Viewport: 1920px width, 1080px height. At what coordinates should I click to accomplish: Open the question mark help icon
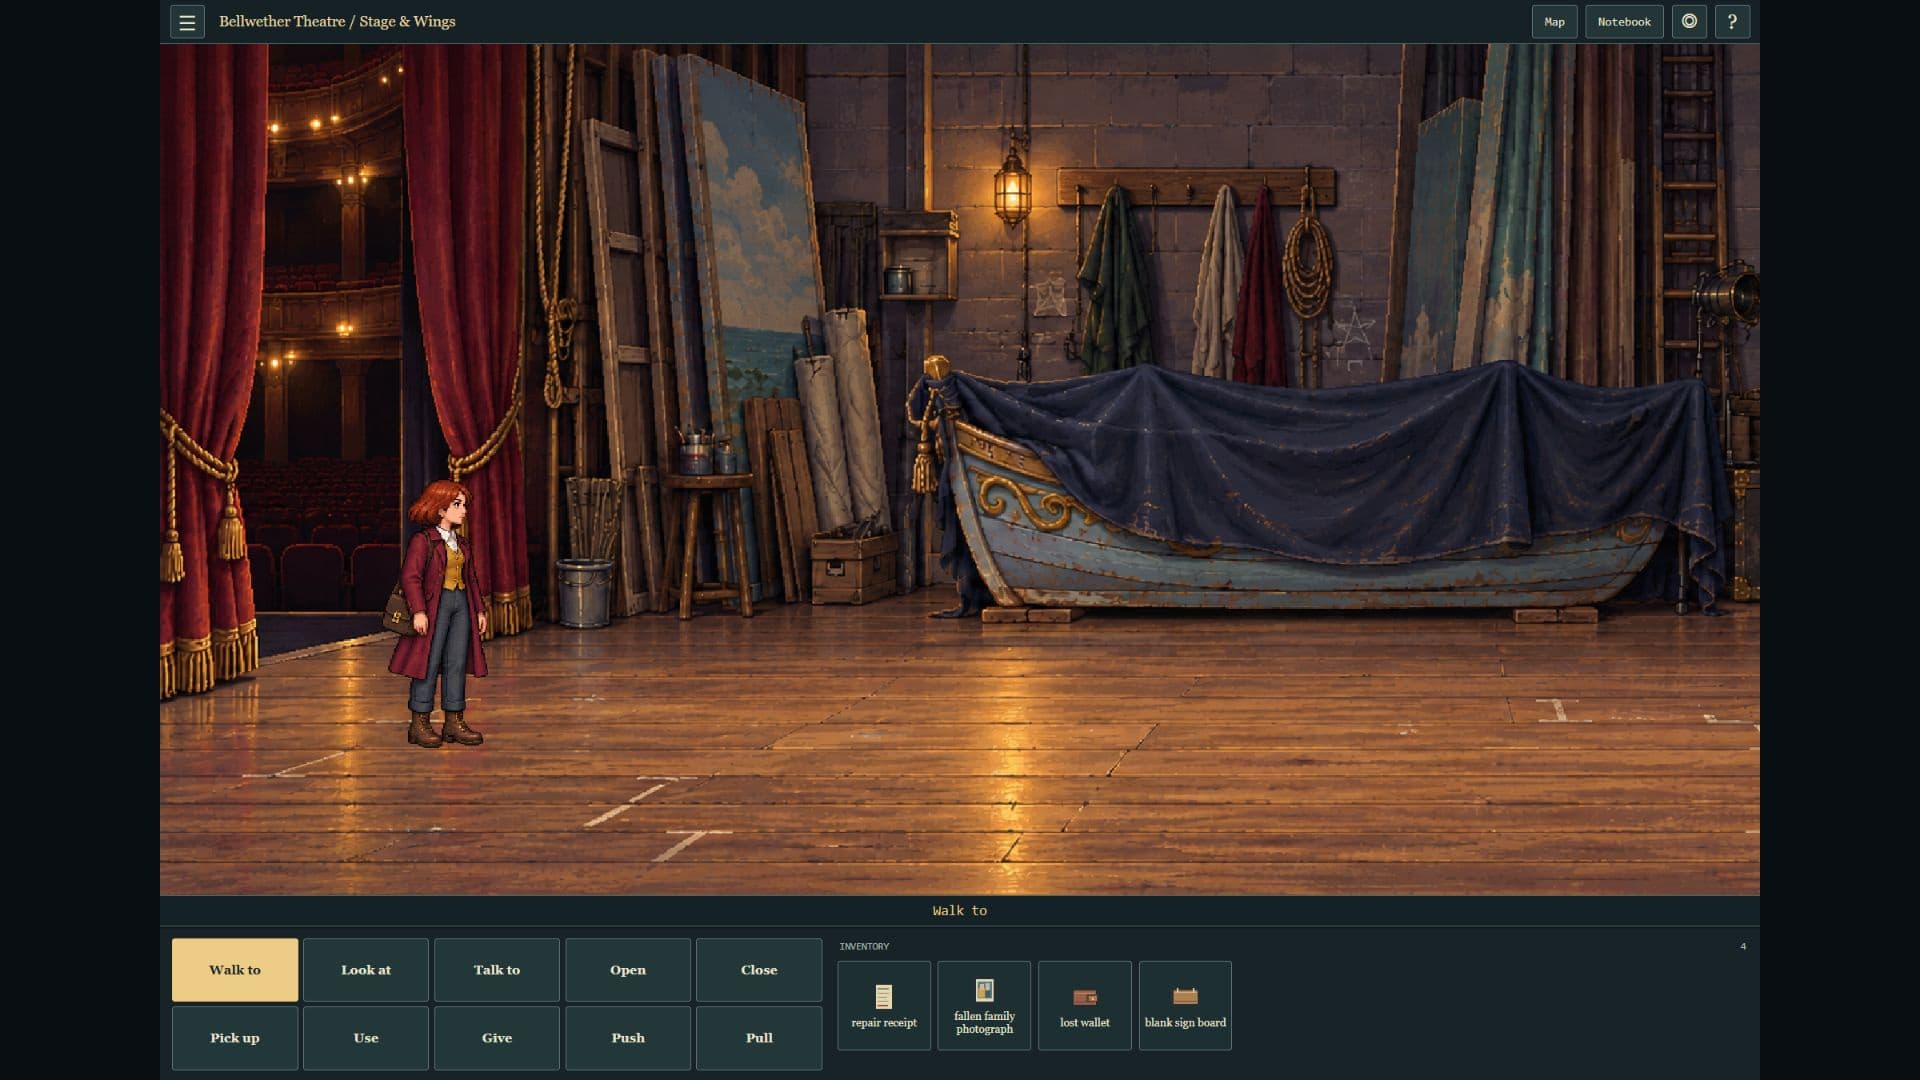1732,22
